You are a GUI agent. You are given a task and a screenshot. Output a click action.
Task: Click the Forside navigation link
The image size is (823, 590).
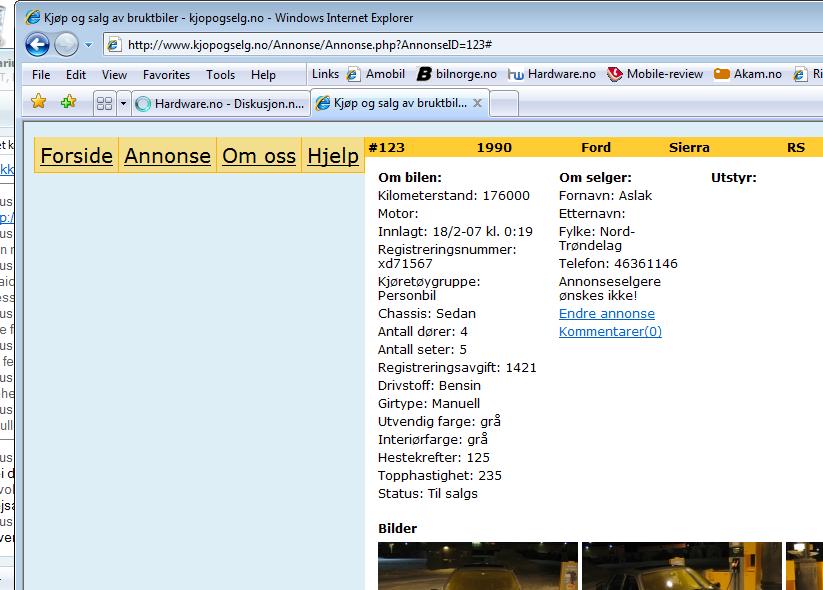tap(77, 155)
